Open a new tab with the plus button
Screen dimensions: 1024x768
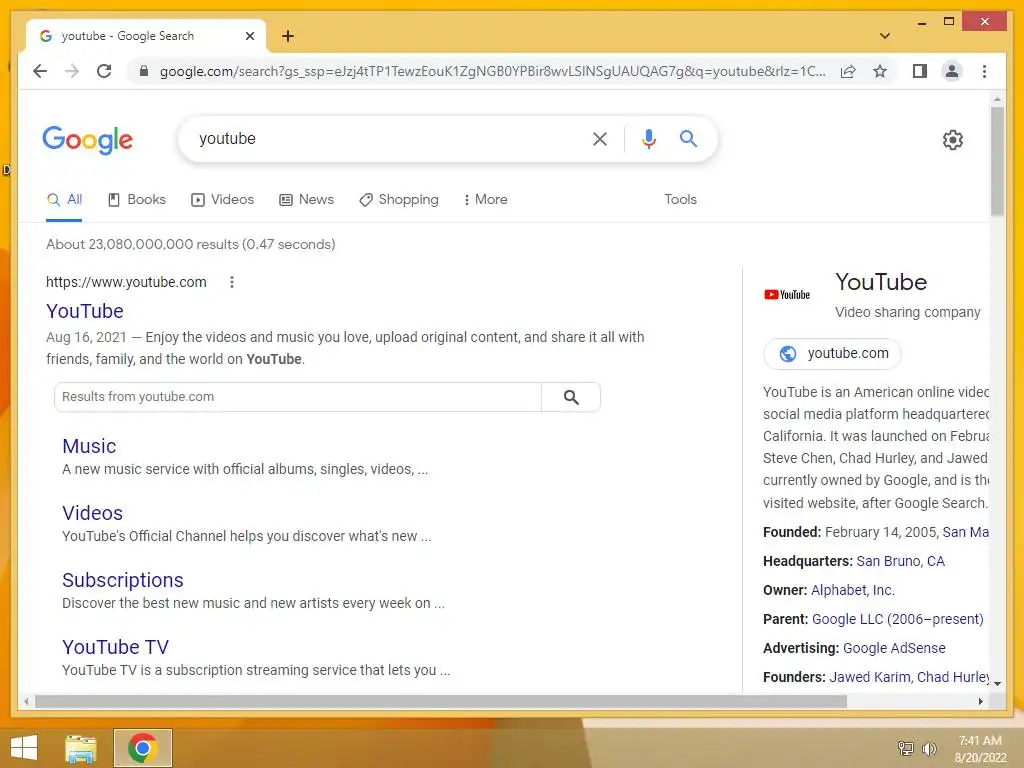[288, 36]
